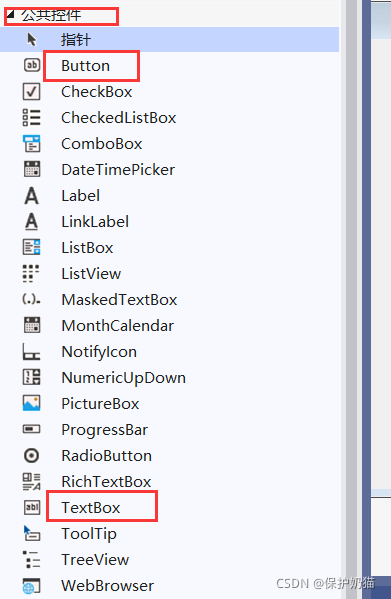Pick the CheckedListBox text entry

pos(119,118)
